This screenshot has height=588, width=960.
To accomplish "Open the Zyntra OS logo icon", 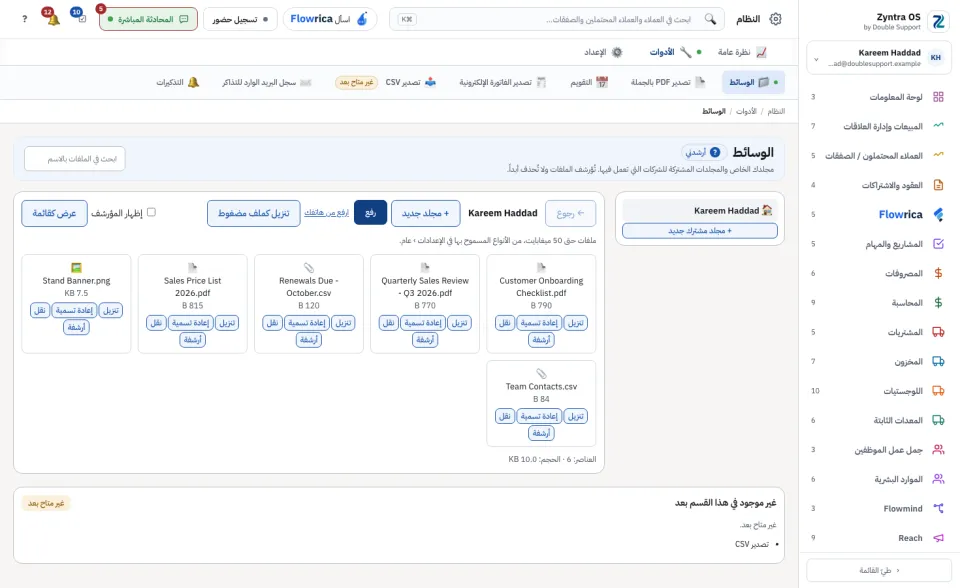I will coord(938,22).
